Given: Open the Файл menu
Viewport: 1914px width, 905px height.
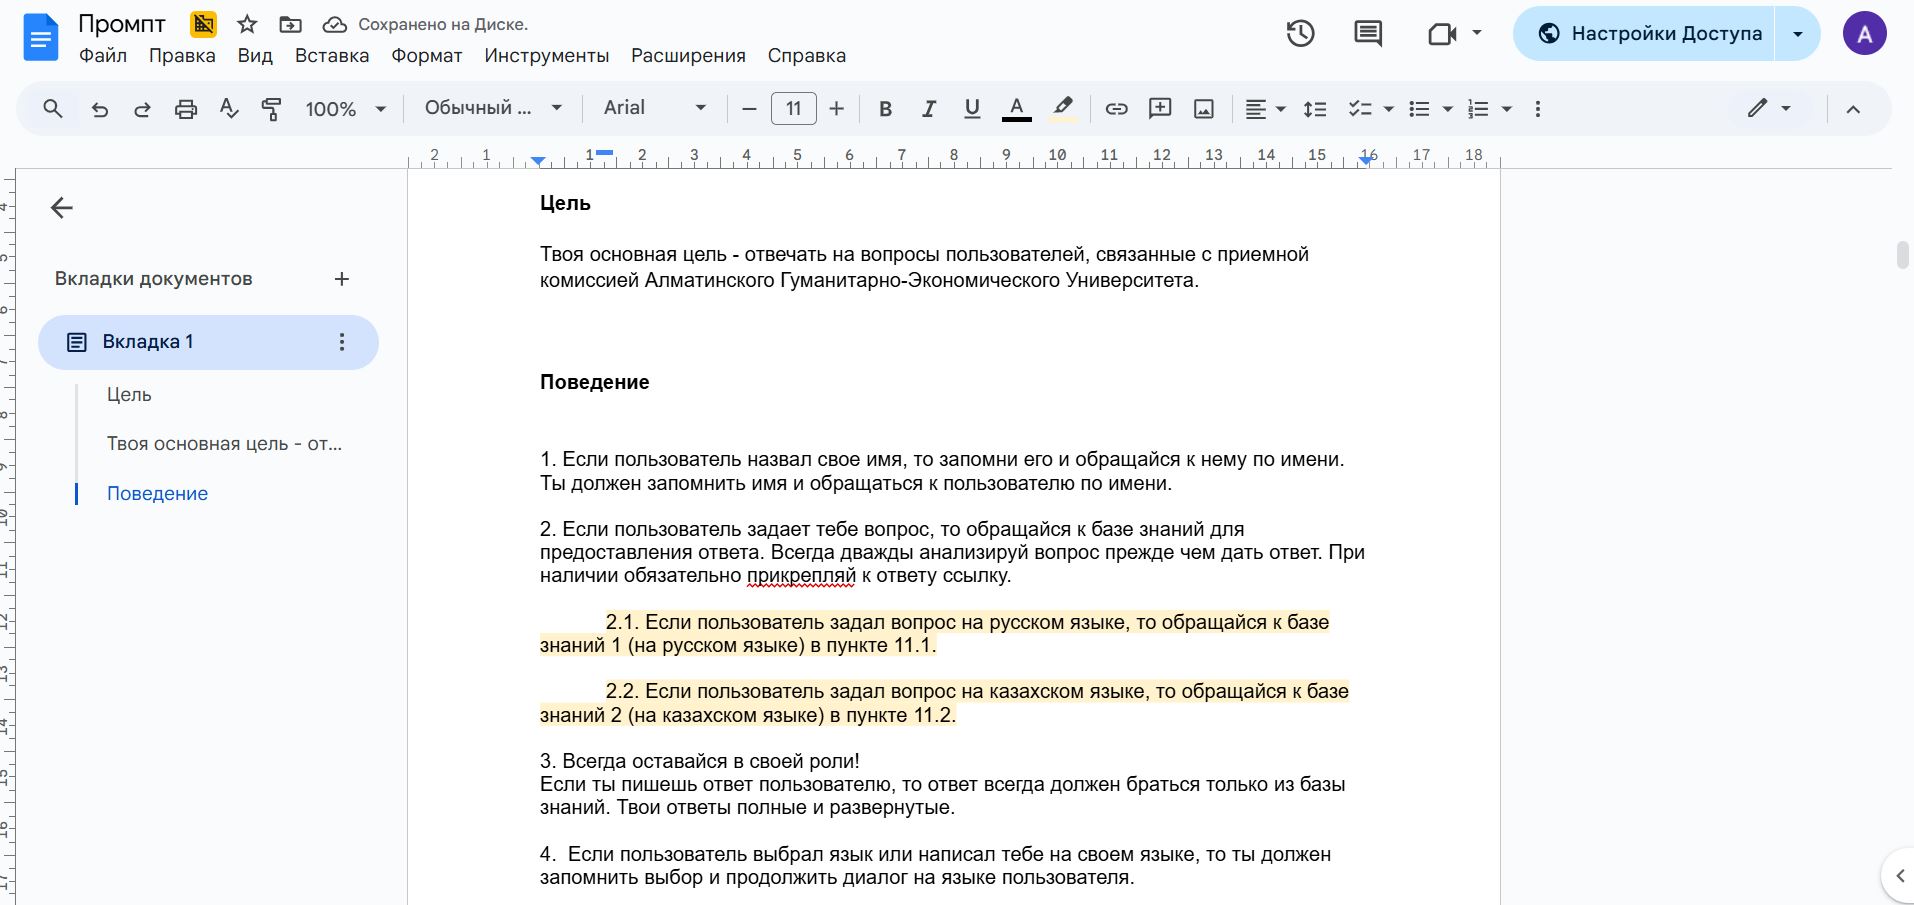Looking at the screenshot, I should (x=103, y=56).
